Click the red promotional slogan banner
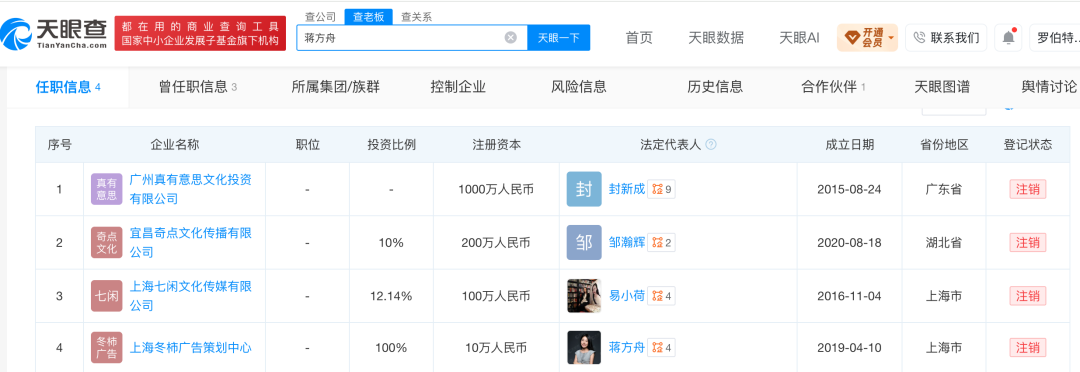 tap(200, 34)
